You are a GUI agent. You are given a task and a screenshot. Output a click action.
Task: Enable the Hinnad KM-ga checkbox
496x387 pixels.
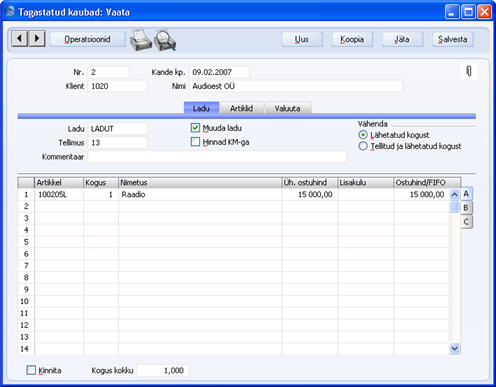pos(195,142)
